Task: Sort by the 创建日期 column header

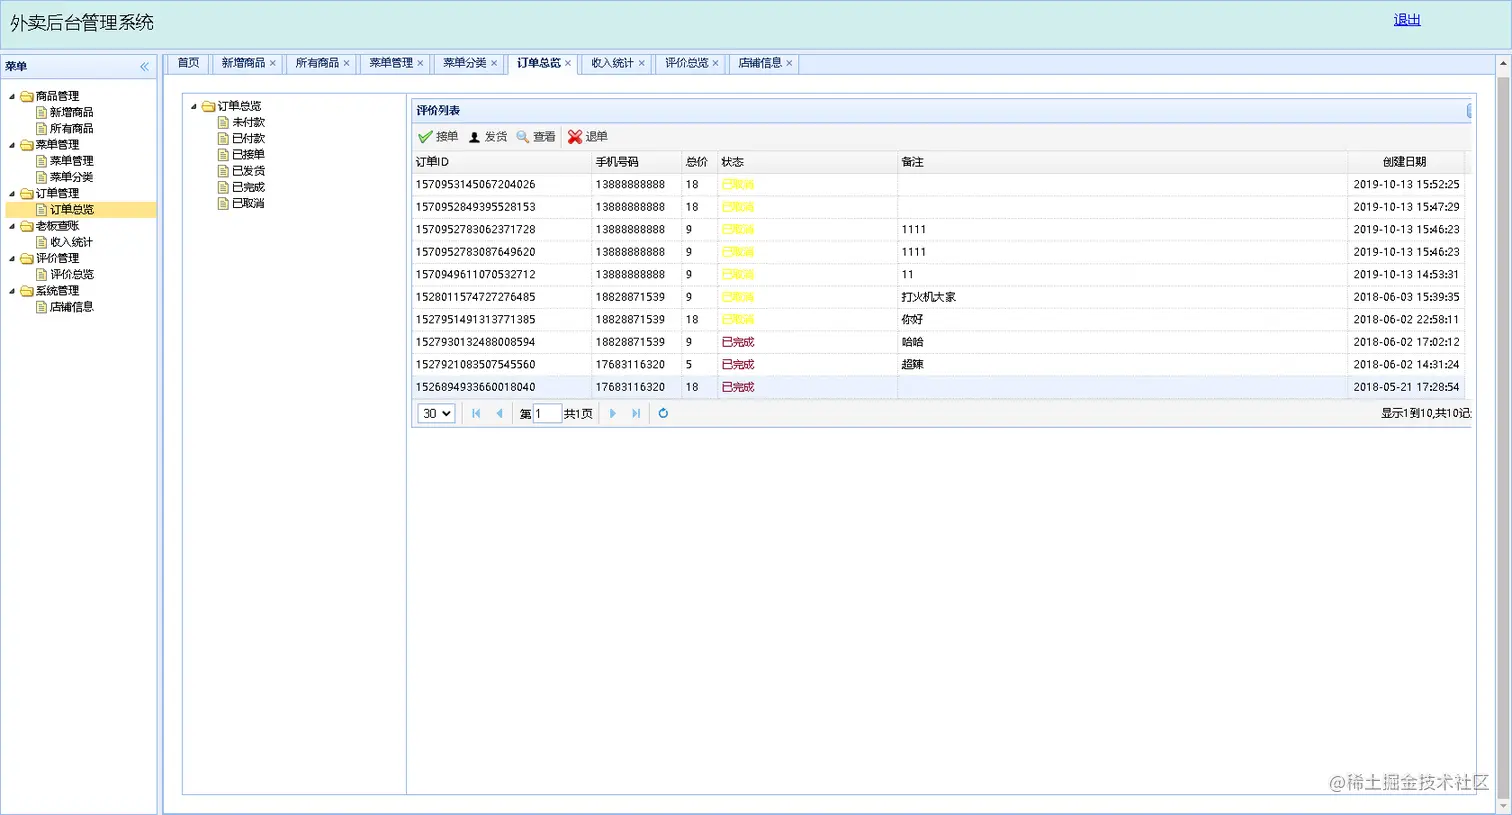Action: tap(1405, 162)
